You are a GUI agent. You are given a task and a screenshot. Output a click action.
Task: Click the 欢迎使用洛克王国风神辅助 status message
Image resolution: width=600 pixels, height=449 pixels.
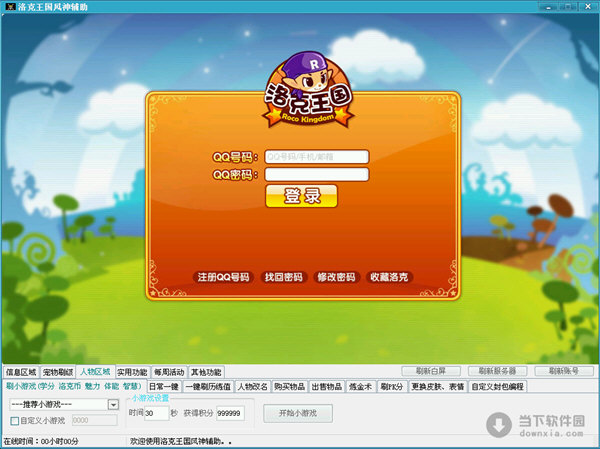(181, 441)
